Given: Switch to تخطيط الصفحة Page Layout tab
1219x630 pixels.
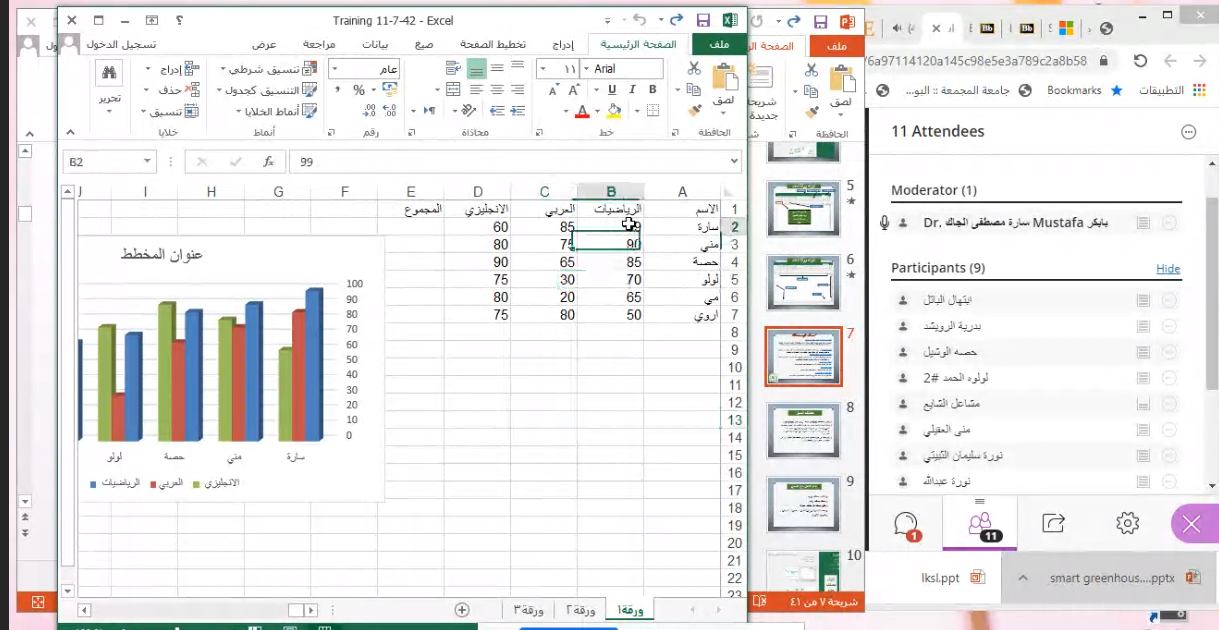Looking at the screenshot, I should coord(494,44).
